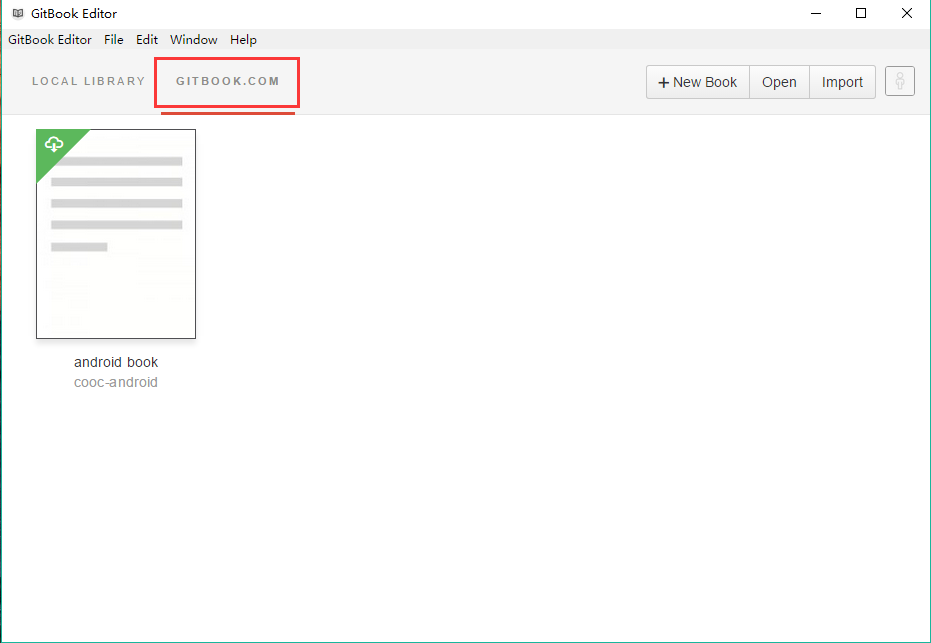Maximize the GitBook Editor window

pyautogui.click(x=861, y=13)
